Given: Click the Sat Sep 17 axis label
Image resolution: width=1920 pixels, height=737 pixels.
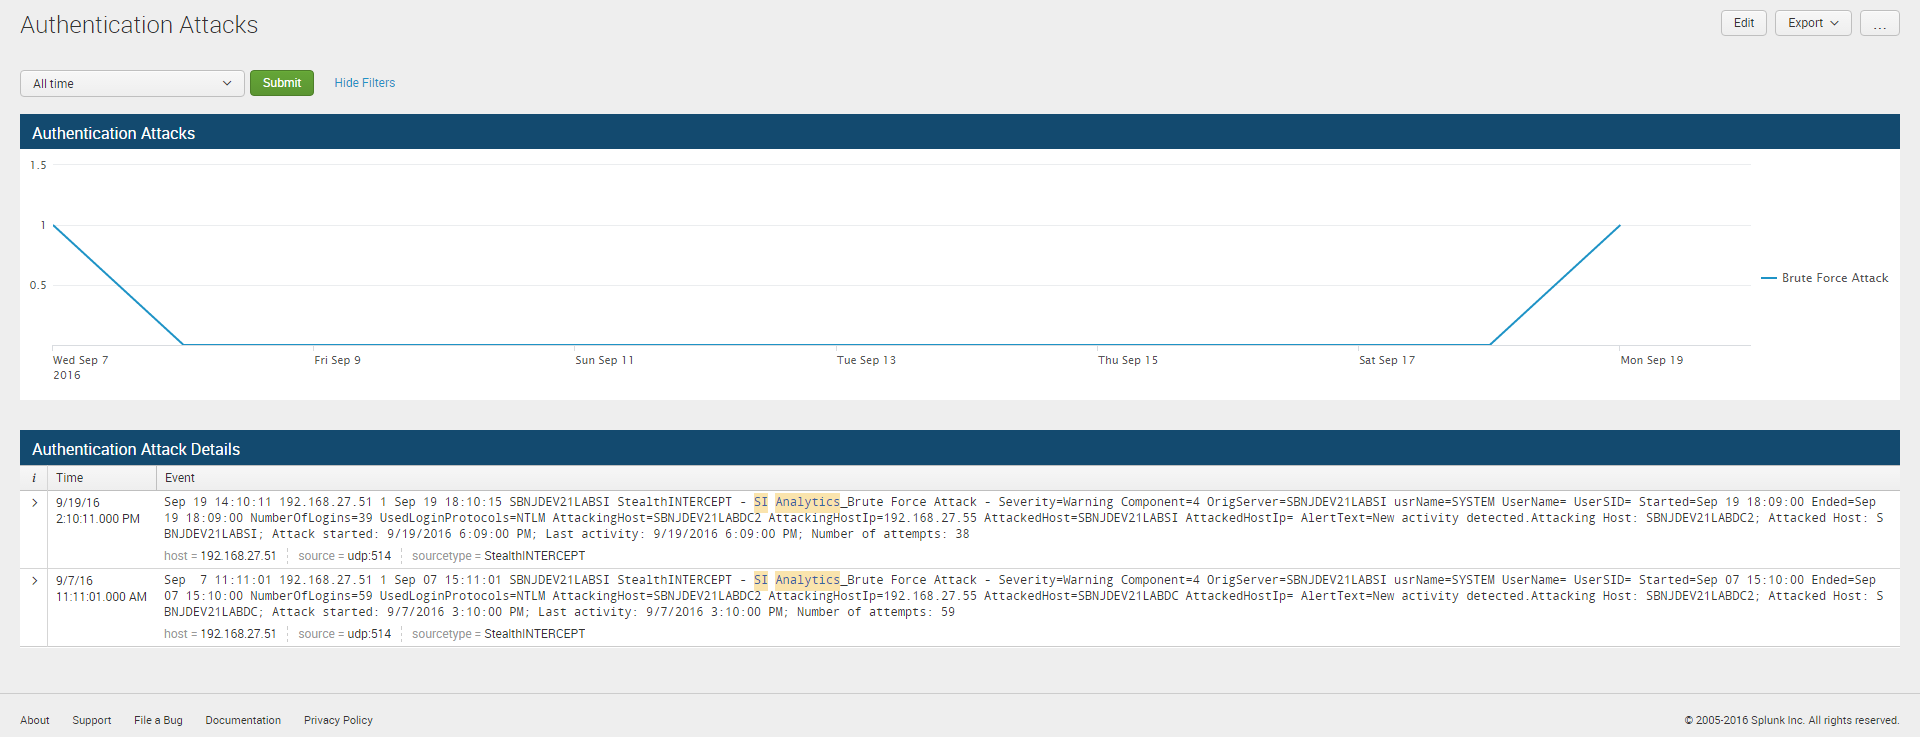Looking at the screenshot, I should tap(1387, 360).
